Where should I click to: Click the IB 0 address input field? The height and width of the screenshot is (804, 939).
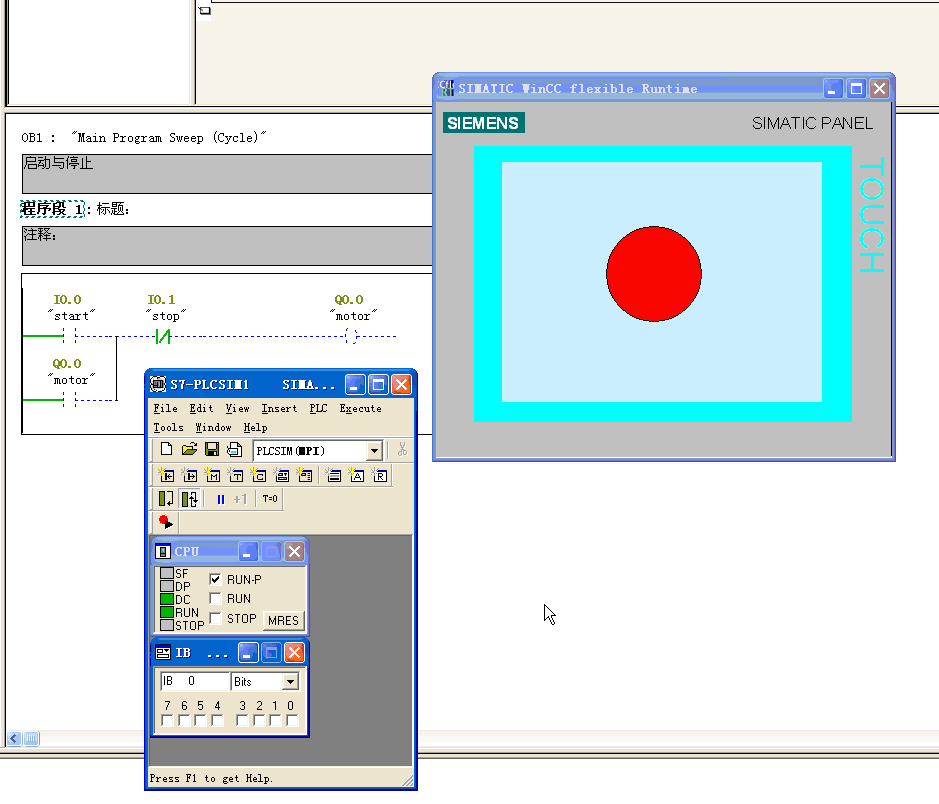(x=194, y=681)
